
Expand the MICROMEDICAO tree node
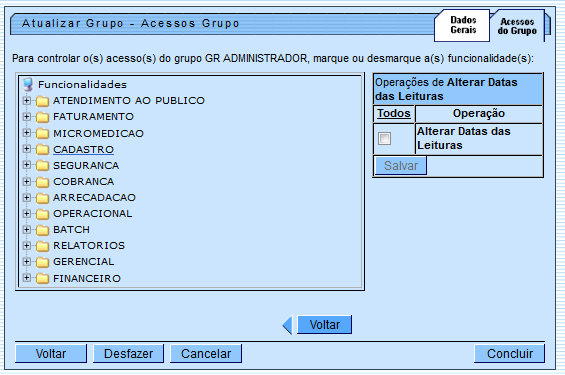coord(26,133)
